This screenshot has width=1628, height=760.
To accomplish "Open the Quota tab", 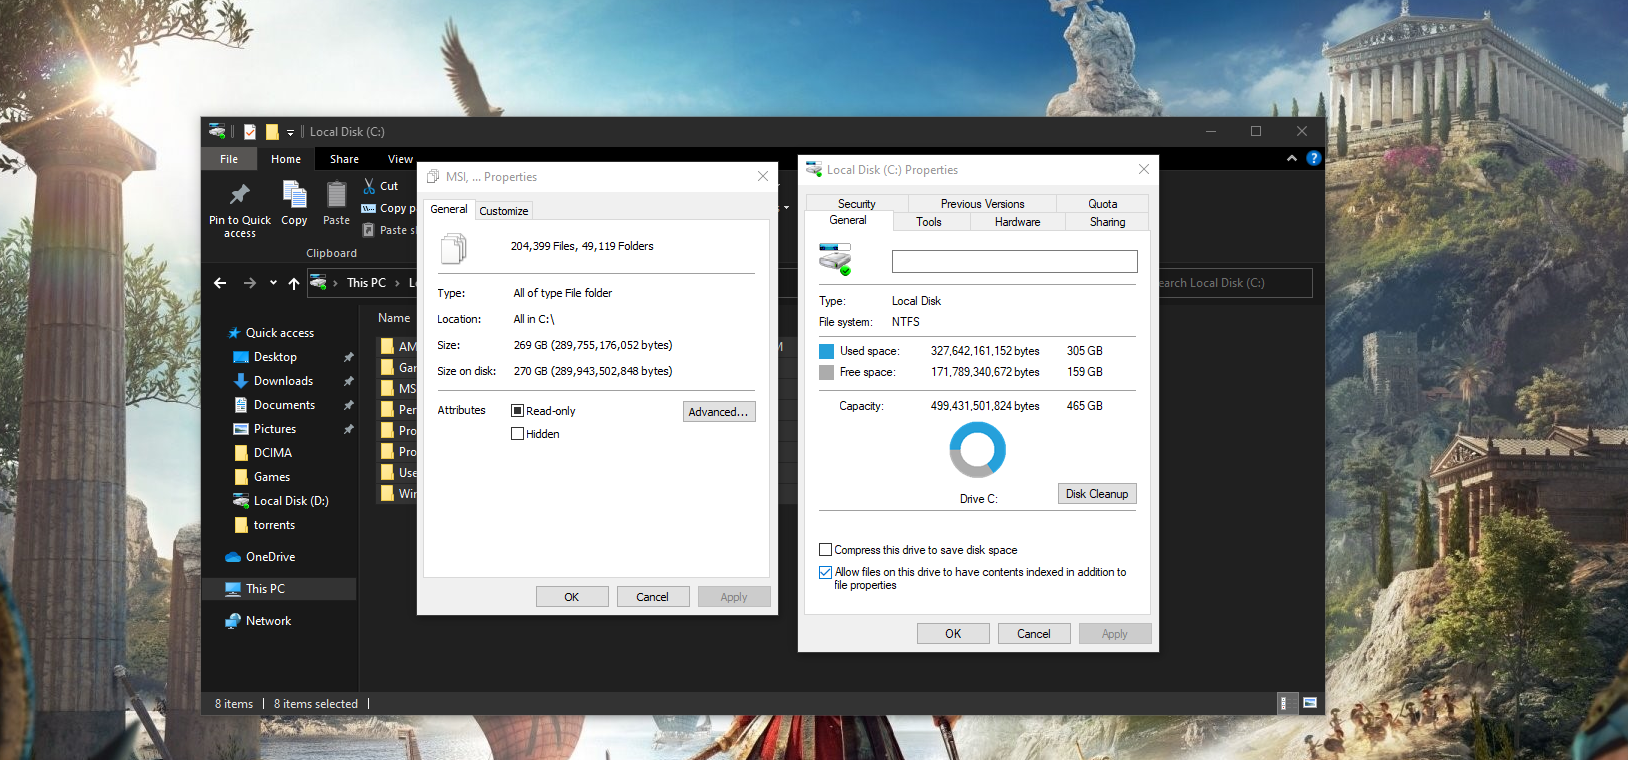I will [1102, 204].
